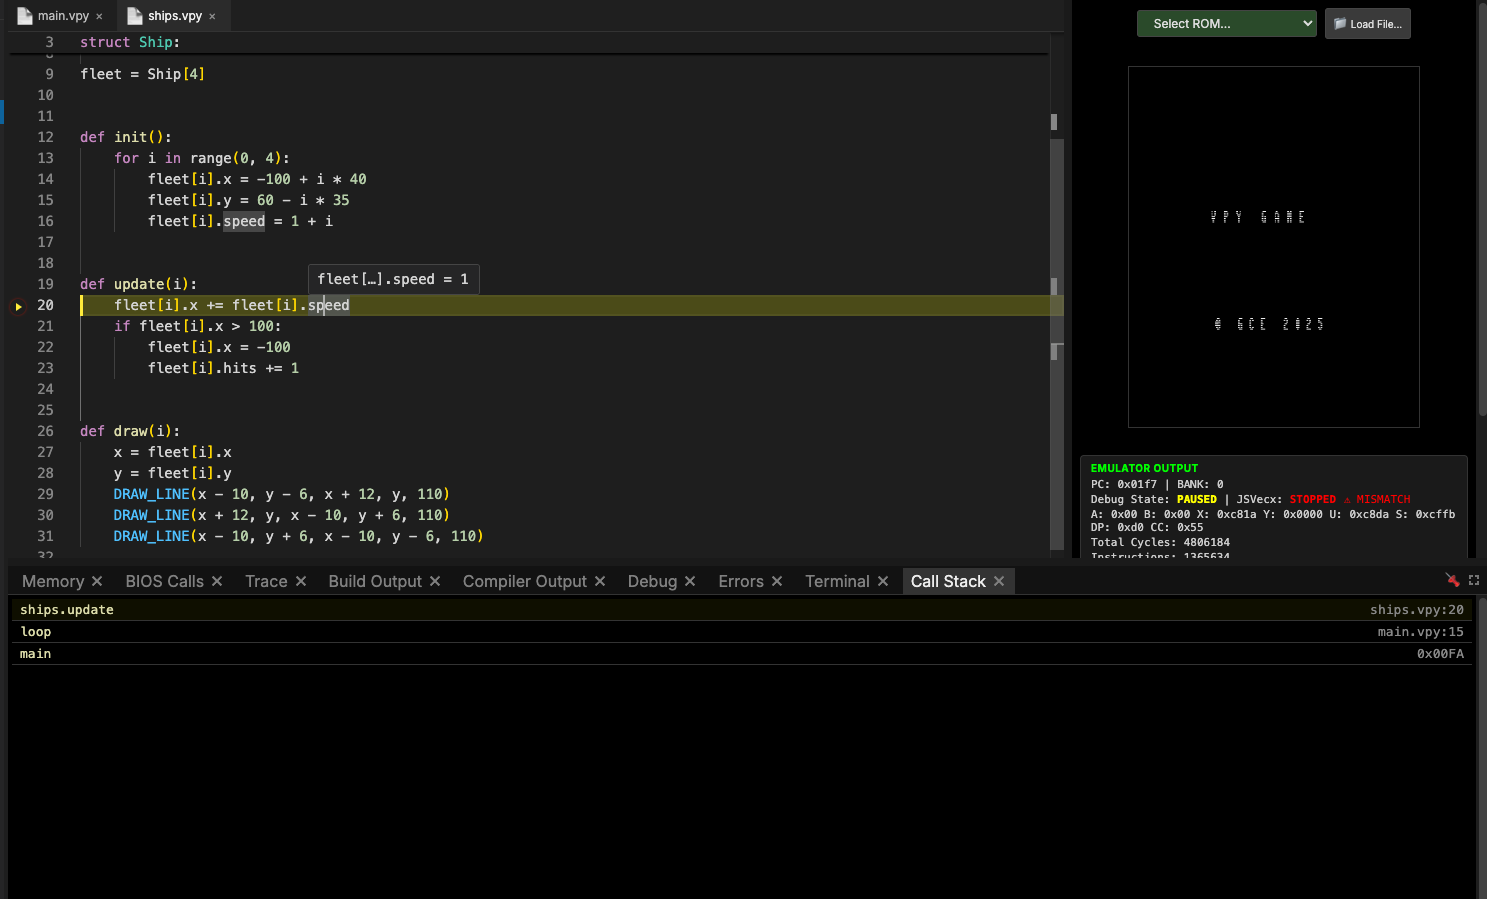Image resolution: width=1487 pixels, height=899 pixels.
Task: Click the 'def draw(i):' code line
Action: tap(130, 432)
